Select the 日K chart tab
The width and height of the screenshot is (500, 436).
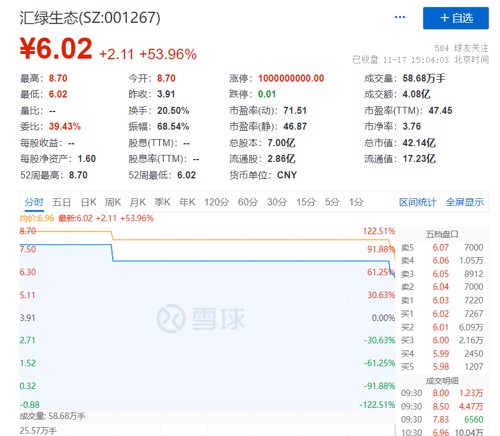click(x=88, y=202)
